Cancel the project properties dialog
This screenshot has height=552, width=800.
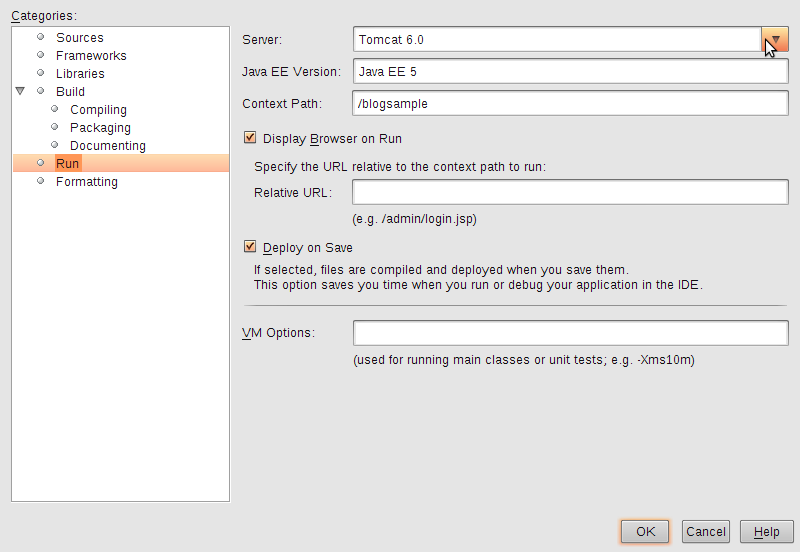tap(706, 532)
